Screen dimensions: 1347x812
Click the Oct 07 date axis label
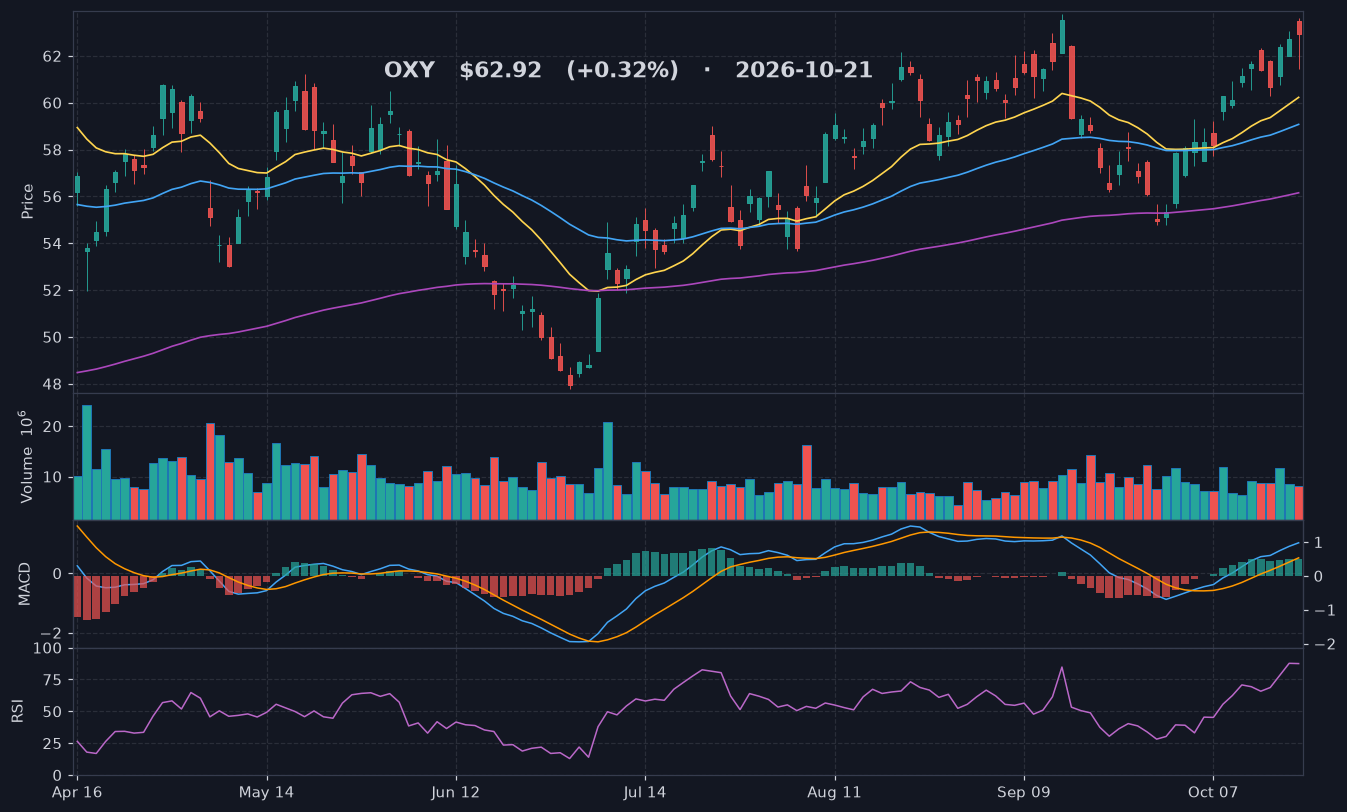click(x=1212, y=792)
